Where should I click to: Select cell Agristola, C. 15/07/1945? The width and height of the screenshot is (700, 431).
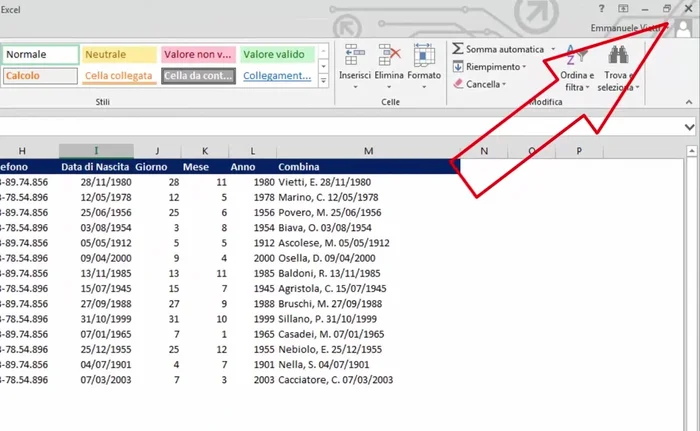[368, 289]
